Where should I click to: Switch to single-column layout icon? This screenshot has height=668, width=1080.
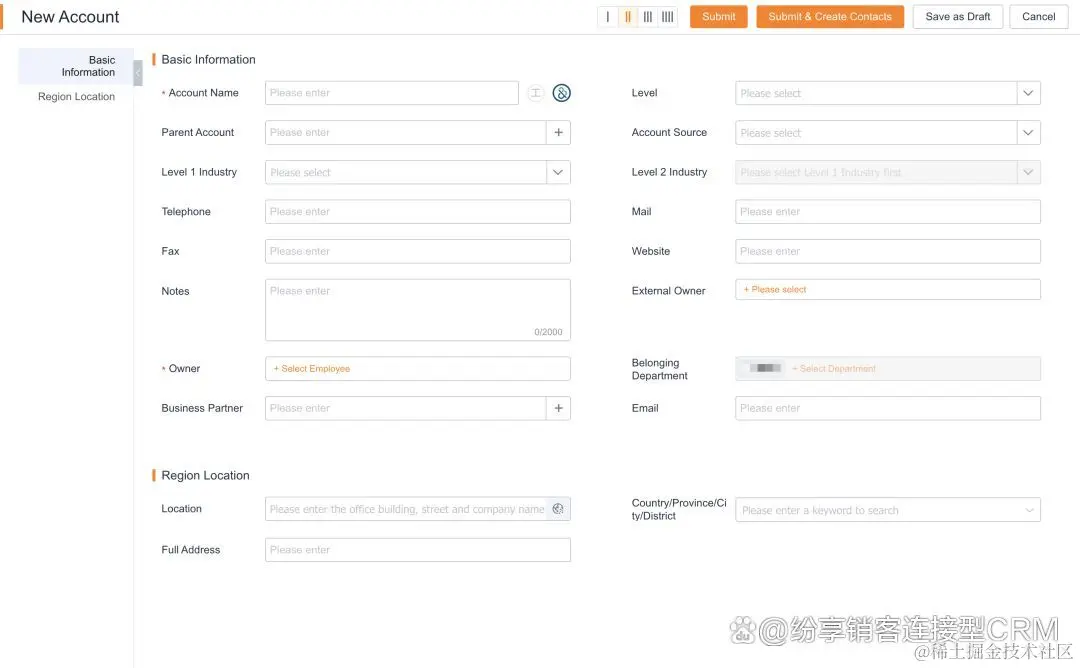point(608,17)
